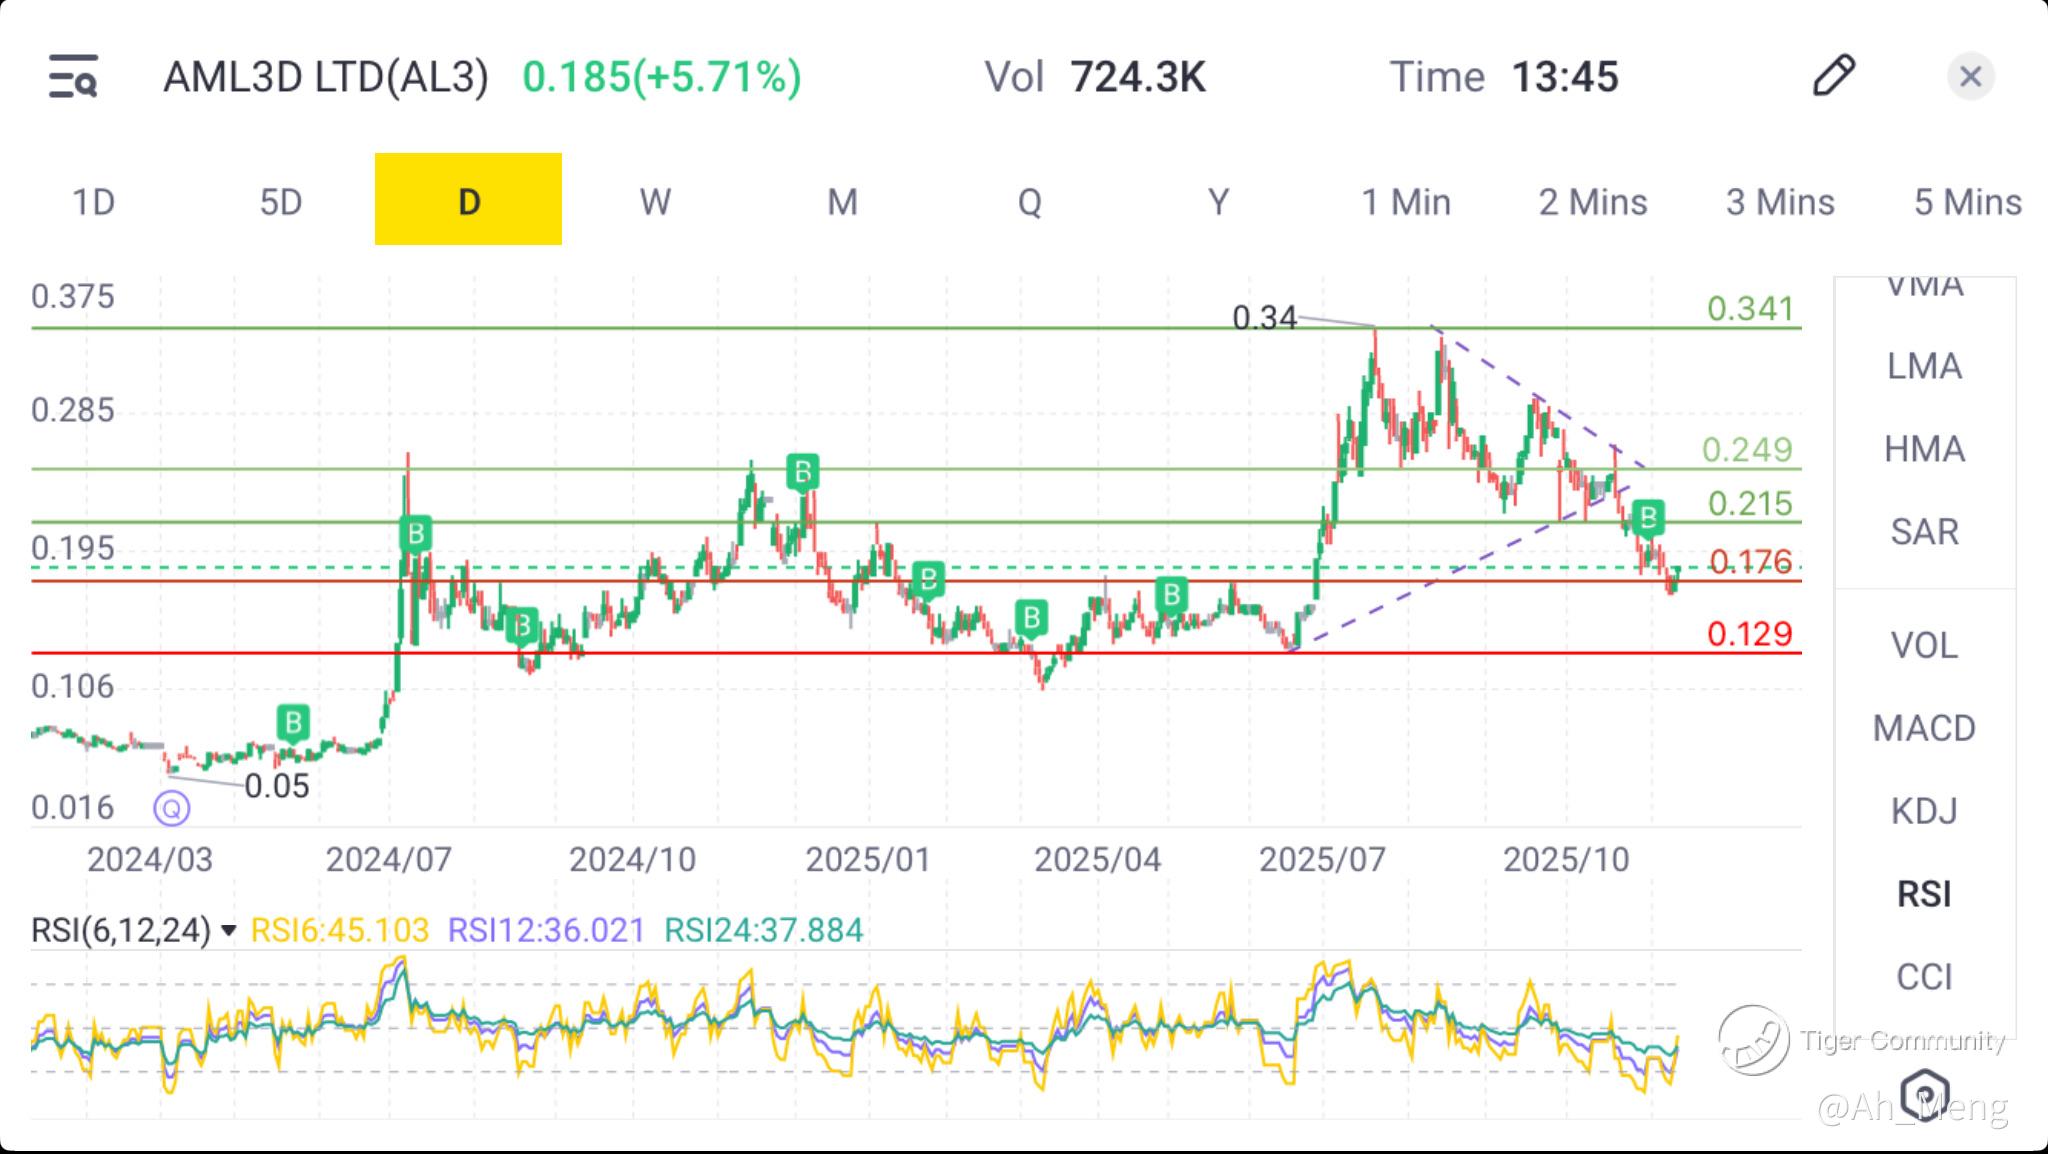Viewport: 2048px width, 1154px height.
Task: Tap the B marker on the 0.05 low
Action: 292,722
